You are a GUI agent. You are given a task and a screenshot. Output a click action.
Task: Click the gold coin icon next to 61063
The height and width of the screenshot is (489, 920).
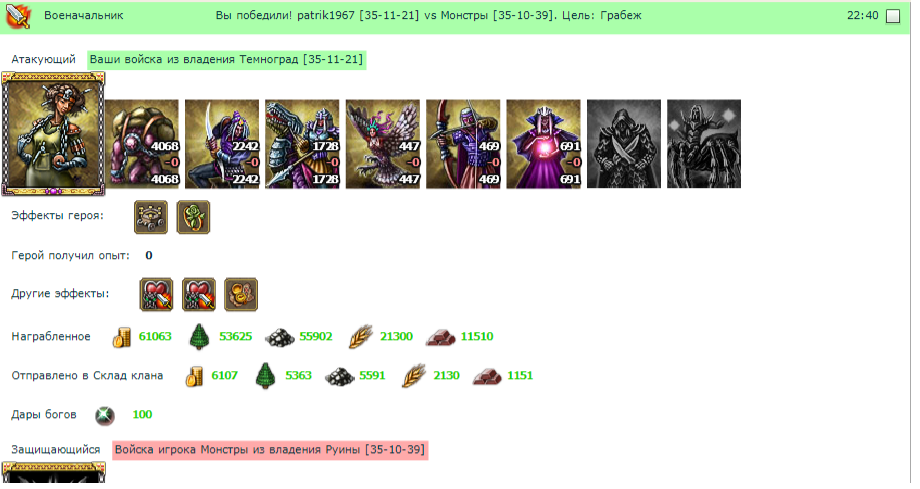122,337
